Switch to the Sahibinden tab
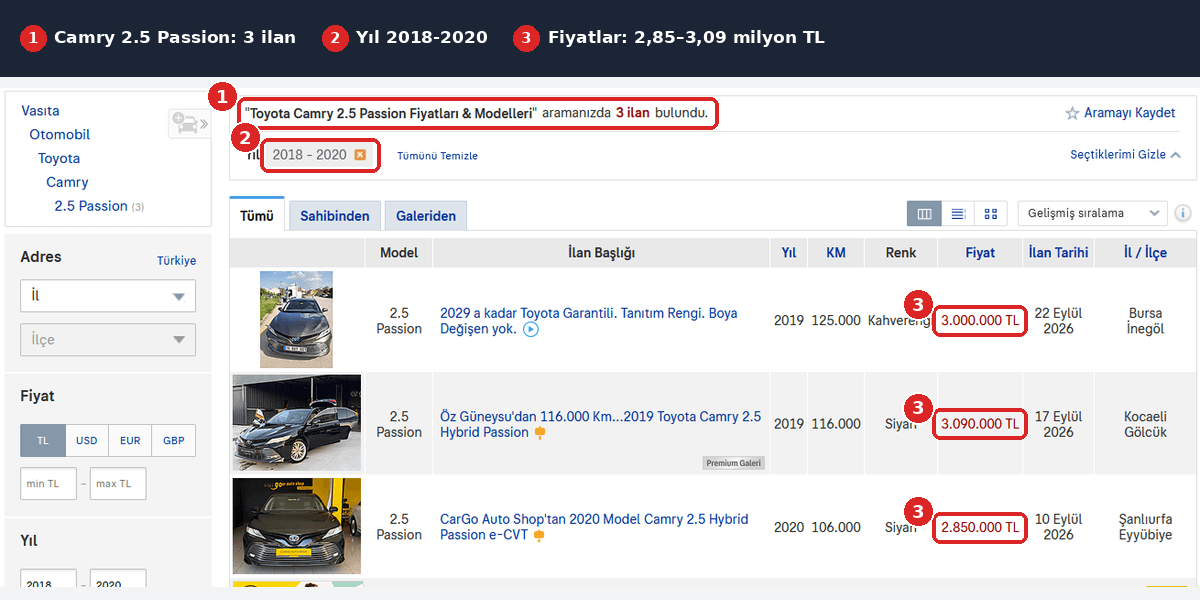Screen dimensions: 1200x600 pos(335,216)
